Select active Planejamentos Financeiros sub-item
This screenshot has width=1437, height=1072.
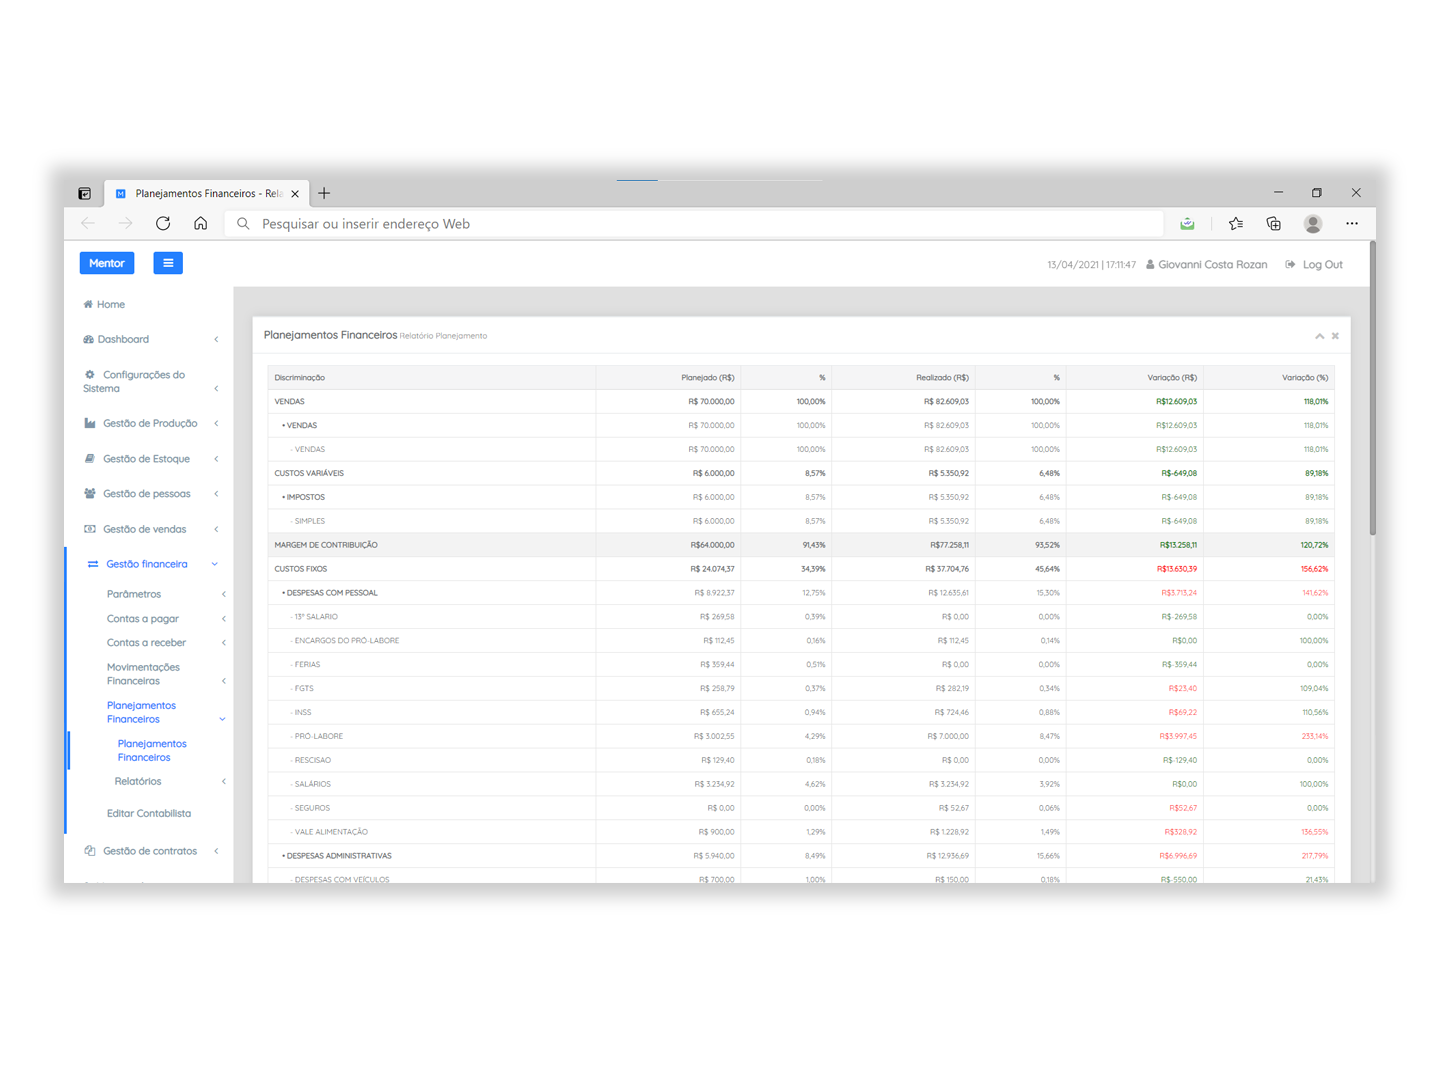click(x=152, y=750)
